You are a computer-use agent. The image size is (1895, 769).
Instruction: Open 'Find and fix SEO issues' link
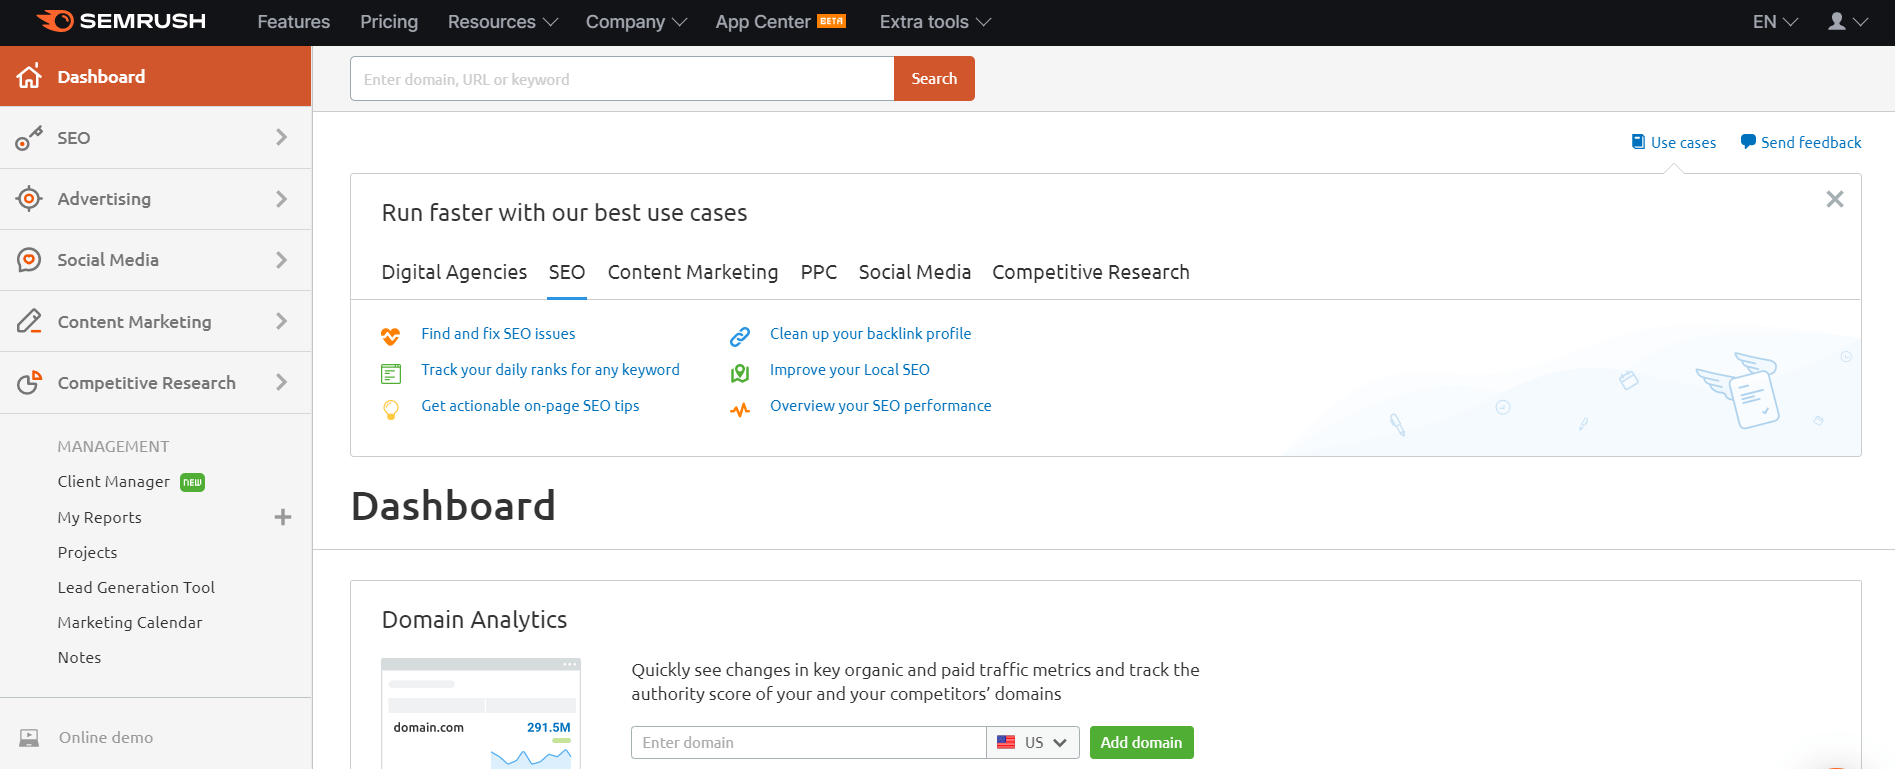(498, 334)
